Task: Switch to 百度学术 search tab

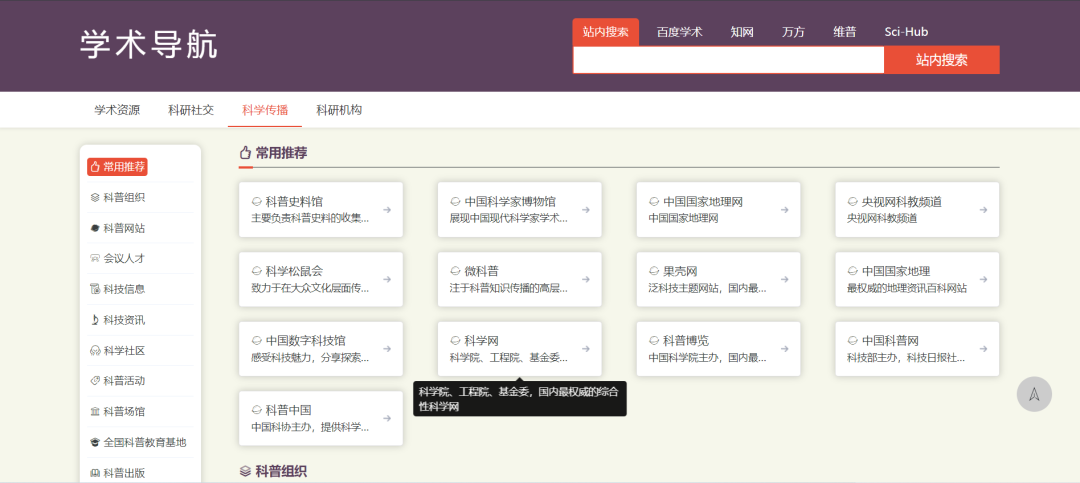Action: pos(679,32)
